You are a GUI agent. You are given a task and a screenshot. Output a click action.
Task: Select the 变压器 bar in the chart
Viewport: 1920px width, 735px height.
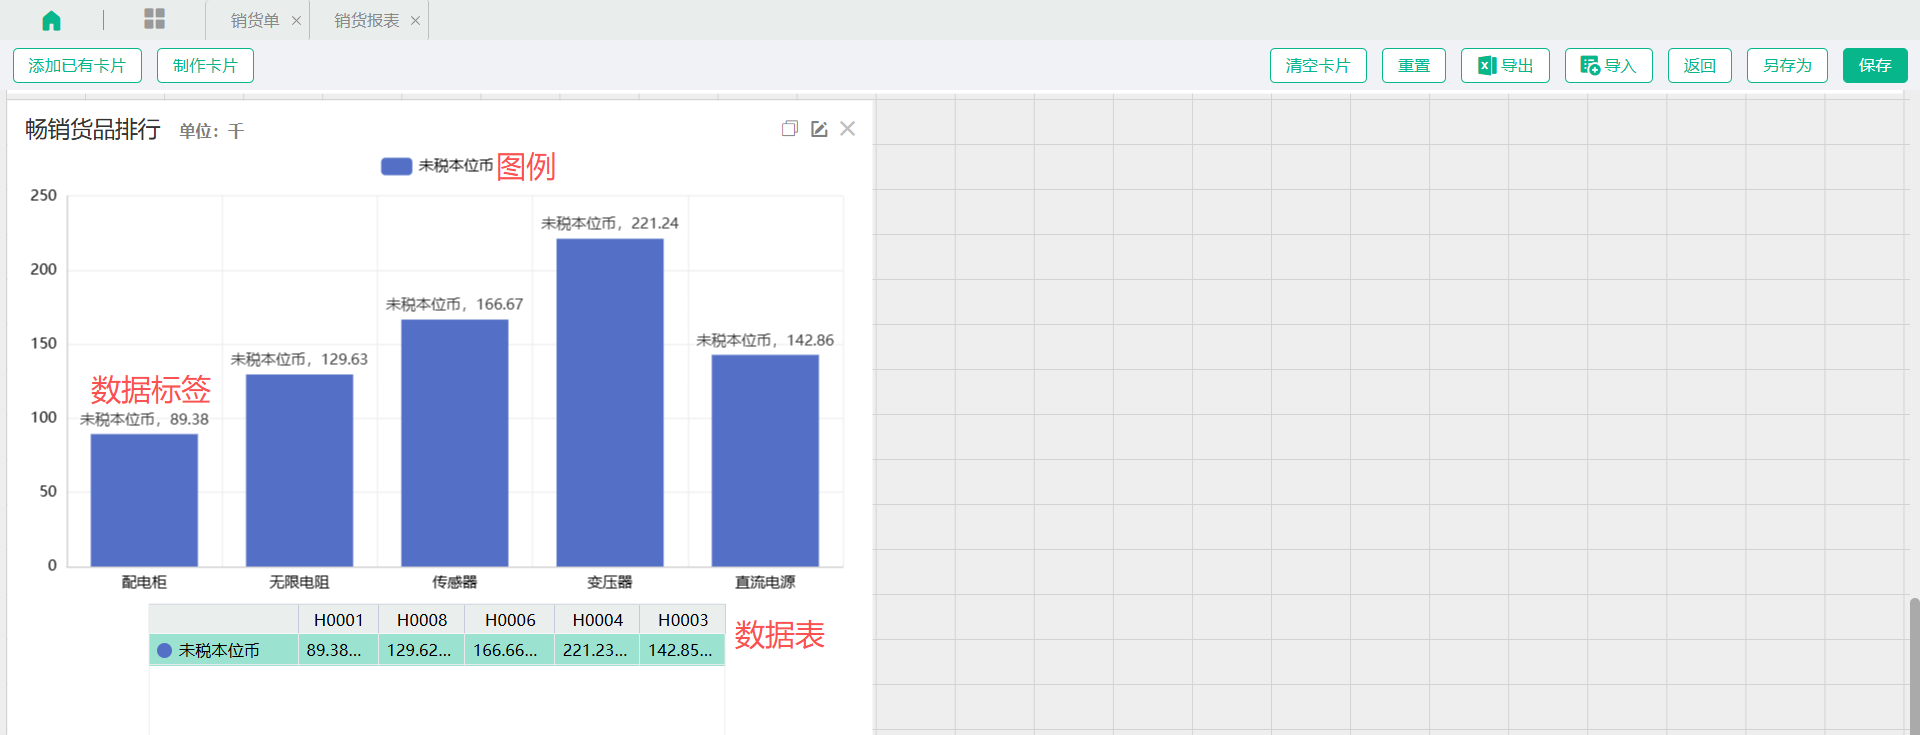[x=609, y=402]
